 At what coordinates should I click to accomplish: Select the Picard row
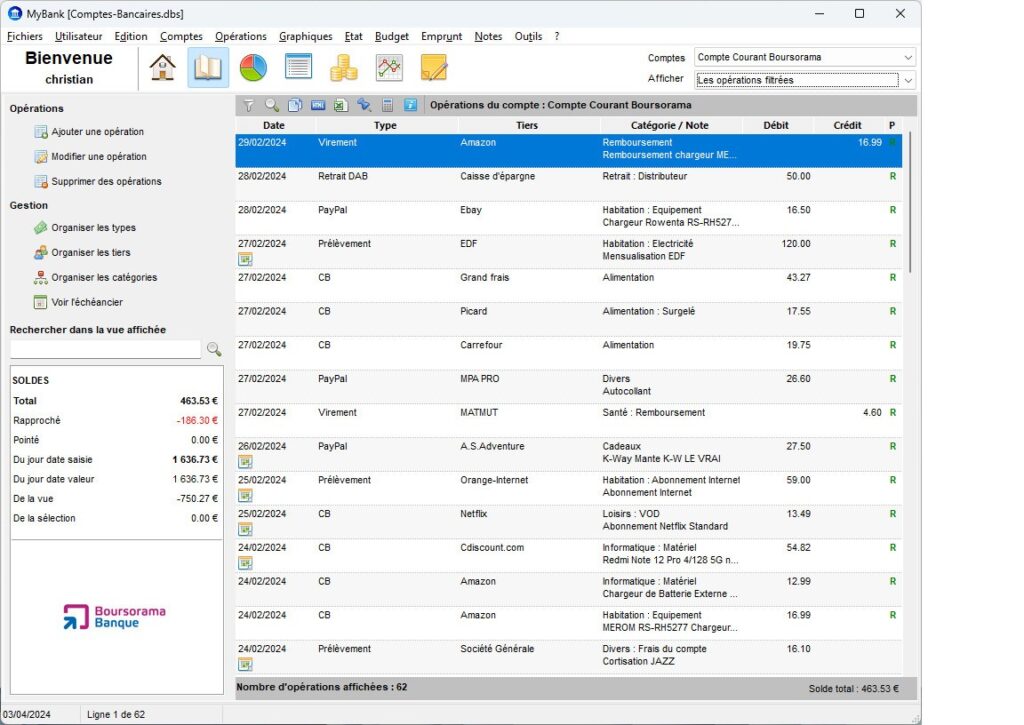point(568,319)
